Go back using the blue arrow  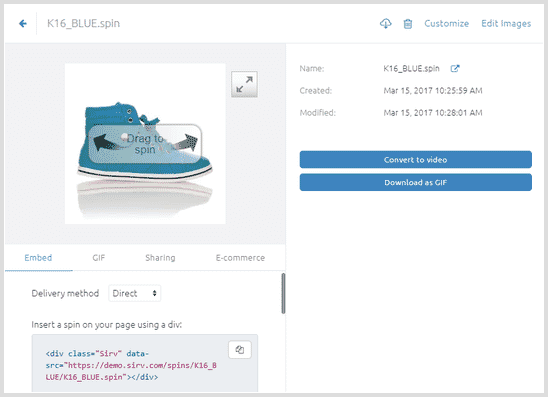23,23
